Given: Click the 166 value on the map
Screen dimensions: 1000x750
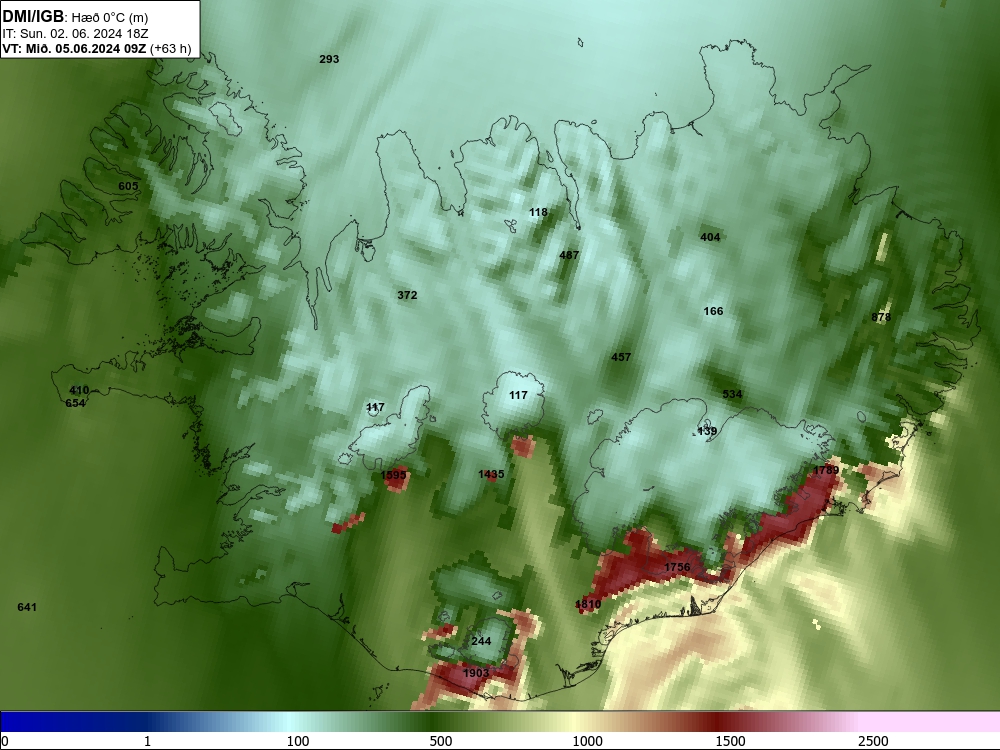Looking at the screenshot, I should point(713,311).
